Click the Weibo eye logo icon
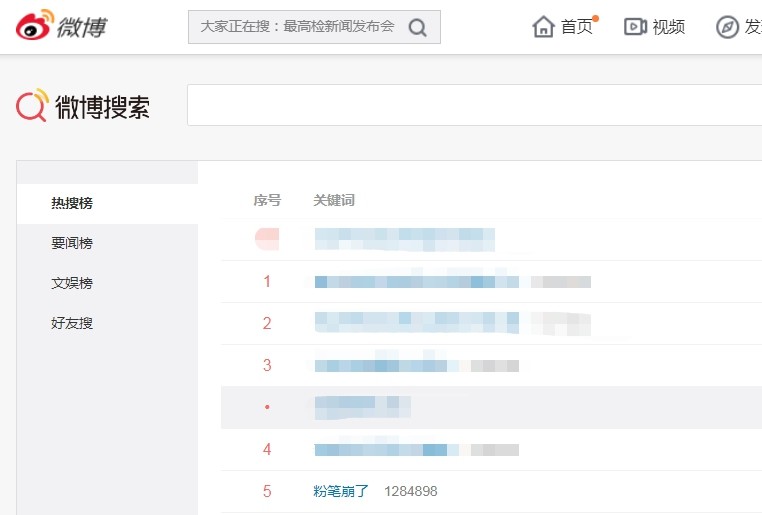The width and height of the screenshot is (762, 515). click(34, 24)
